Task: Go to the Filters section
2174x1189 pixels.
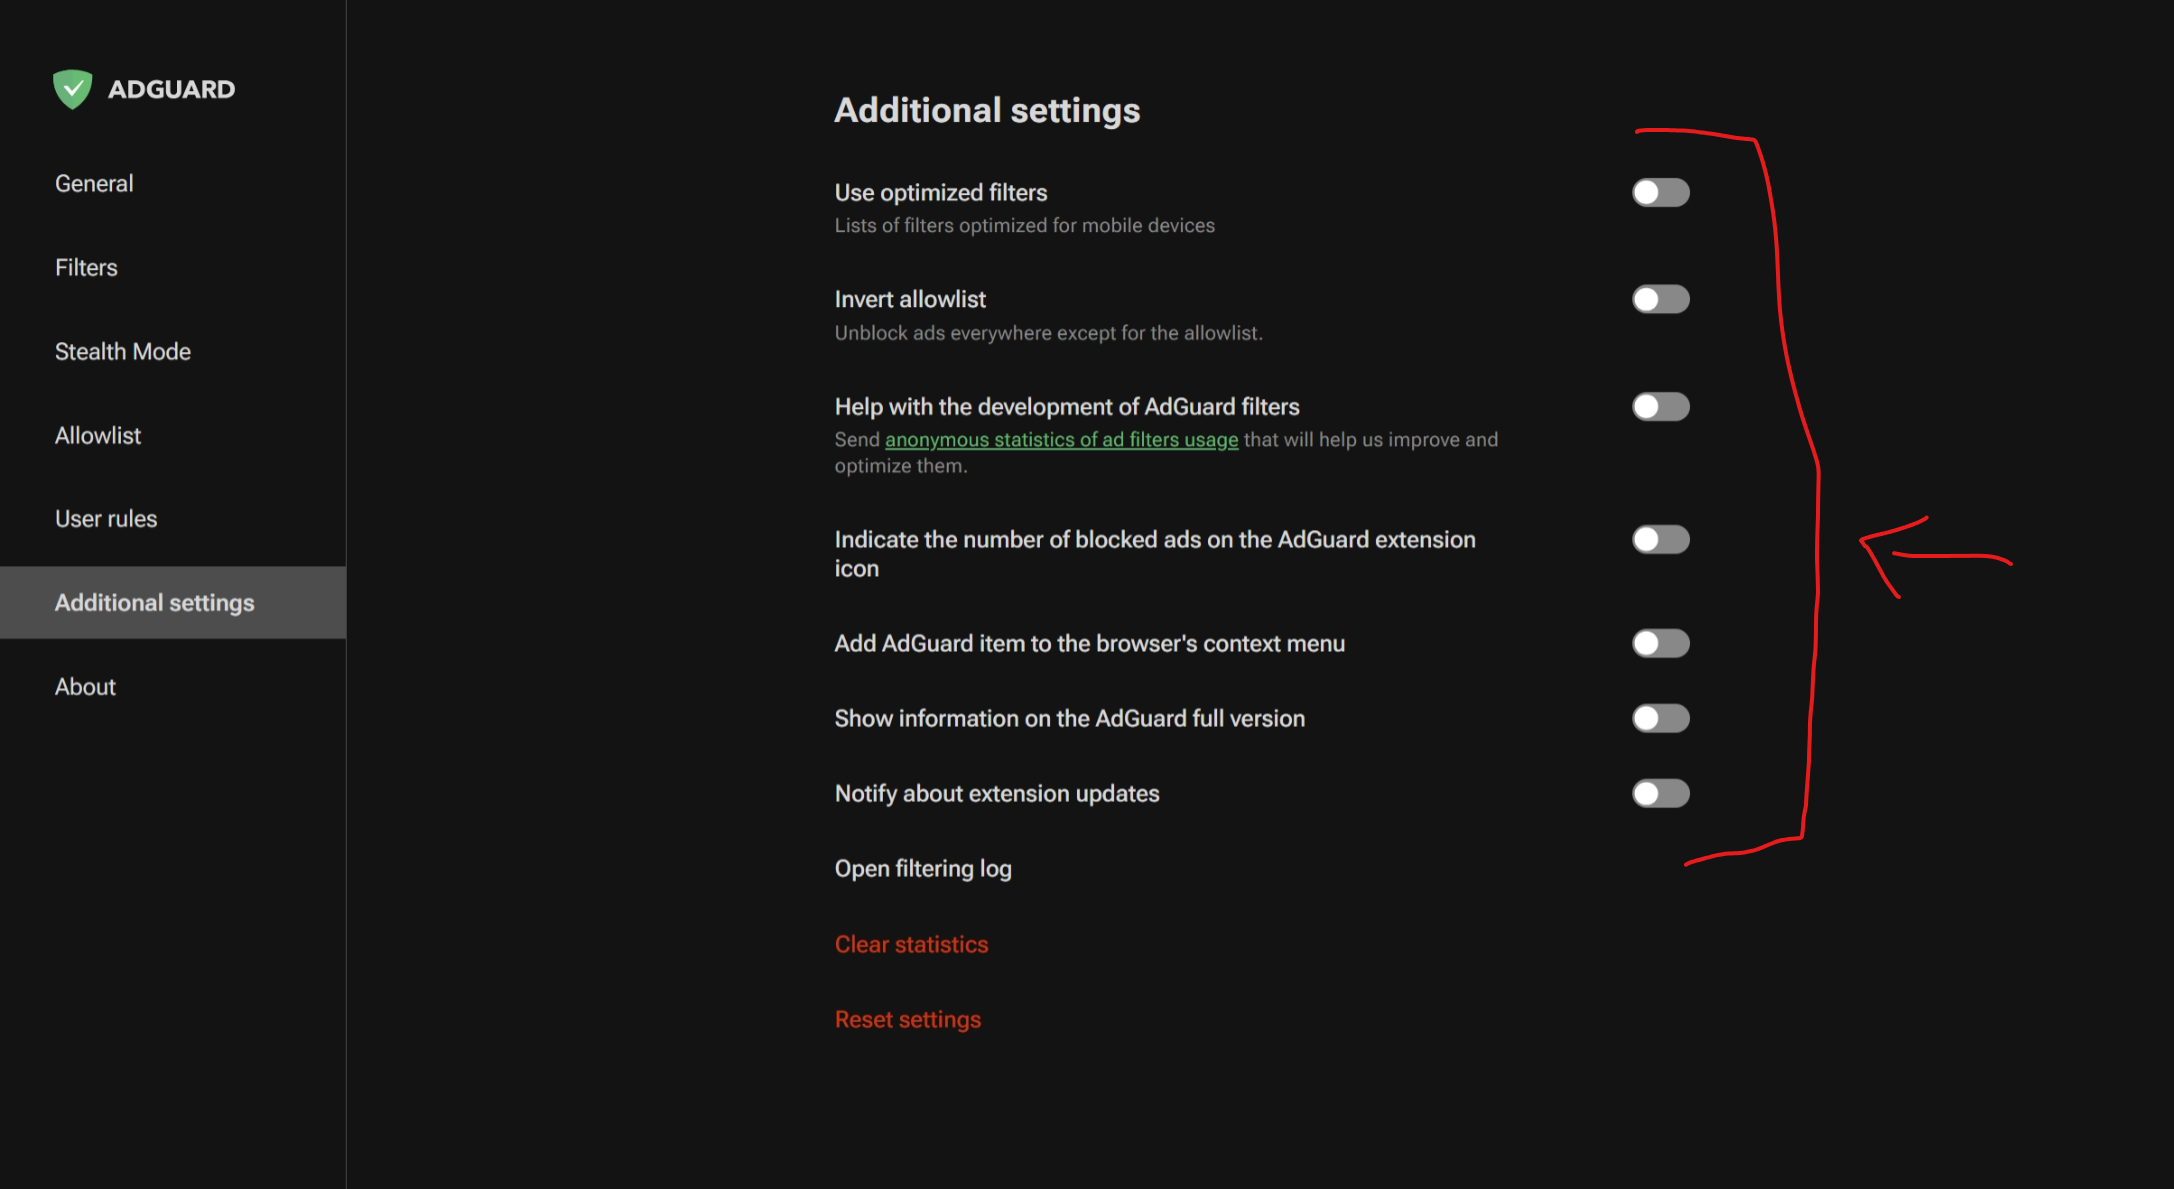Action: [x=86, y=268]
